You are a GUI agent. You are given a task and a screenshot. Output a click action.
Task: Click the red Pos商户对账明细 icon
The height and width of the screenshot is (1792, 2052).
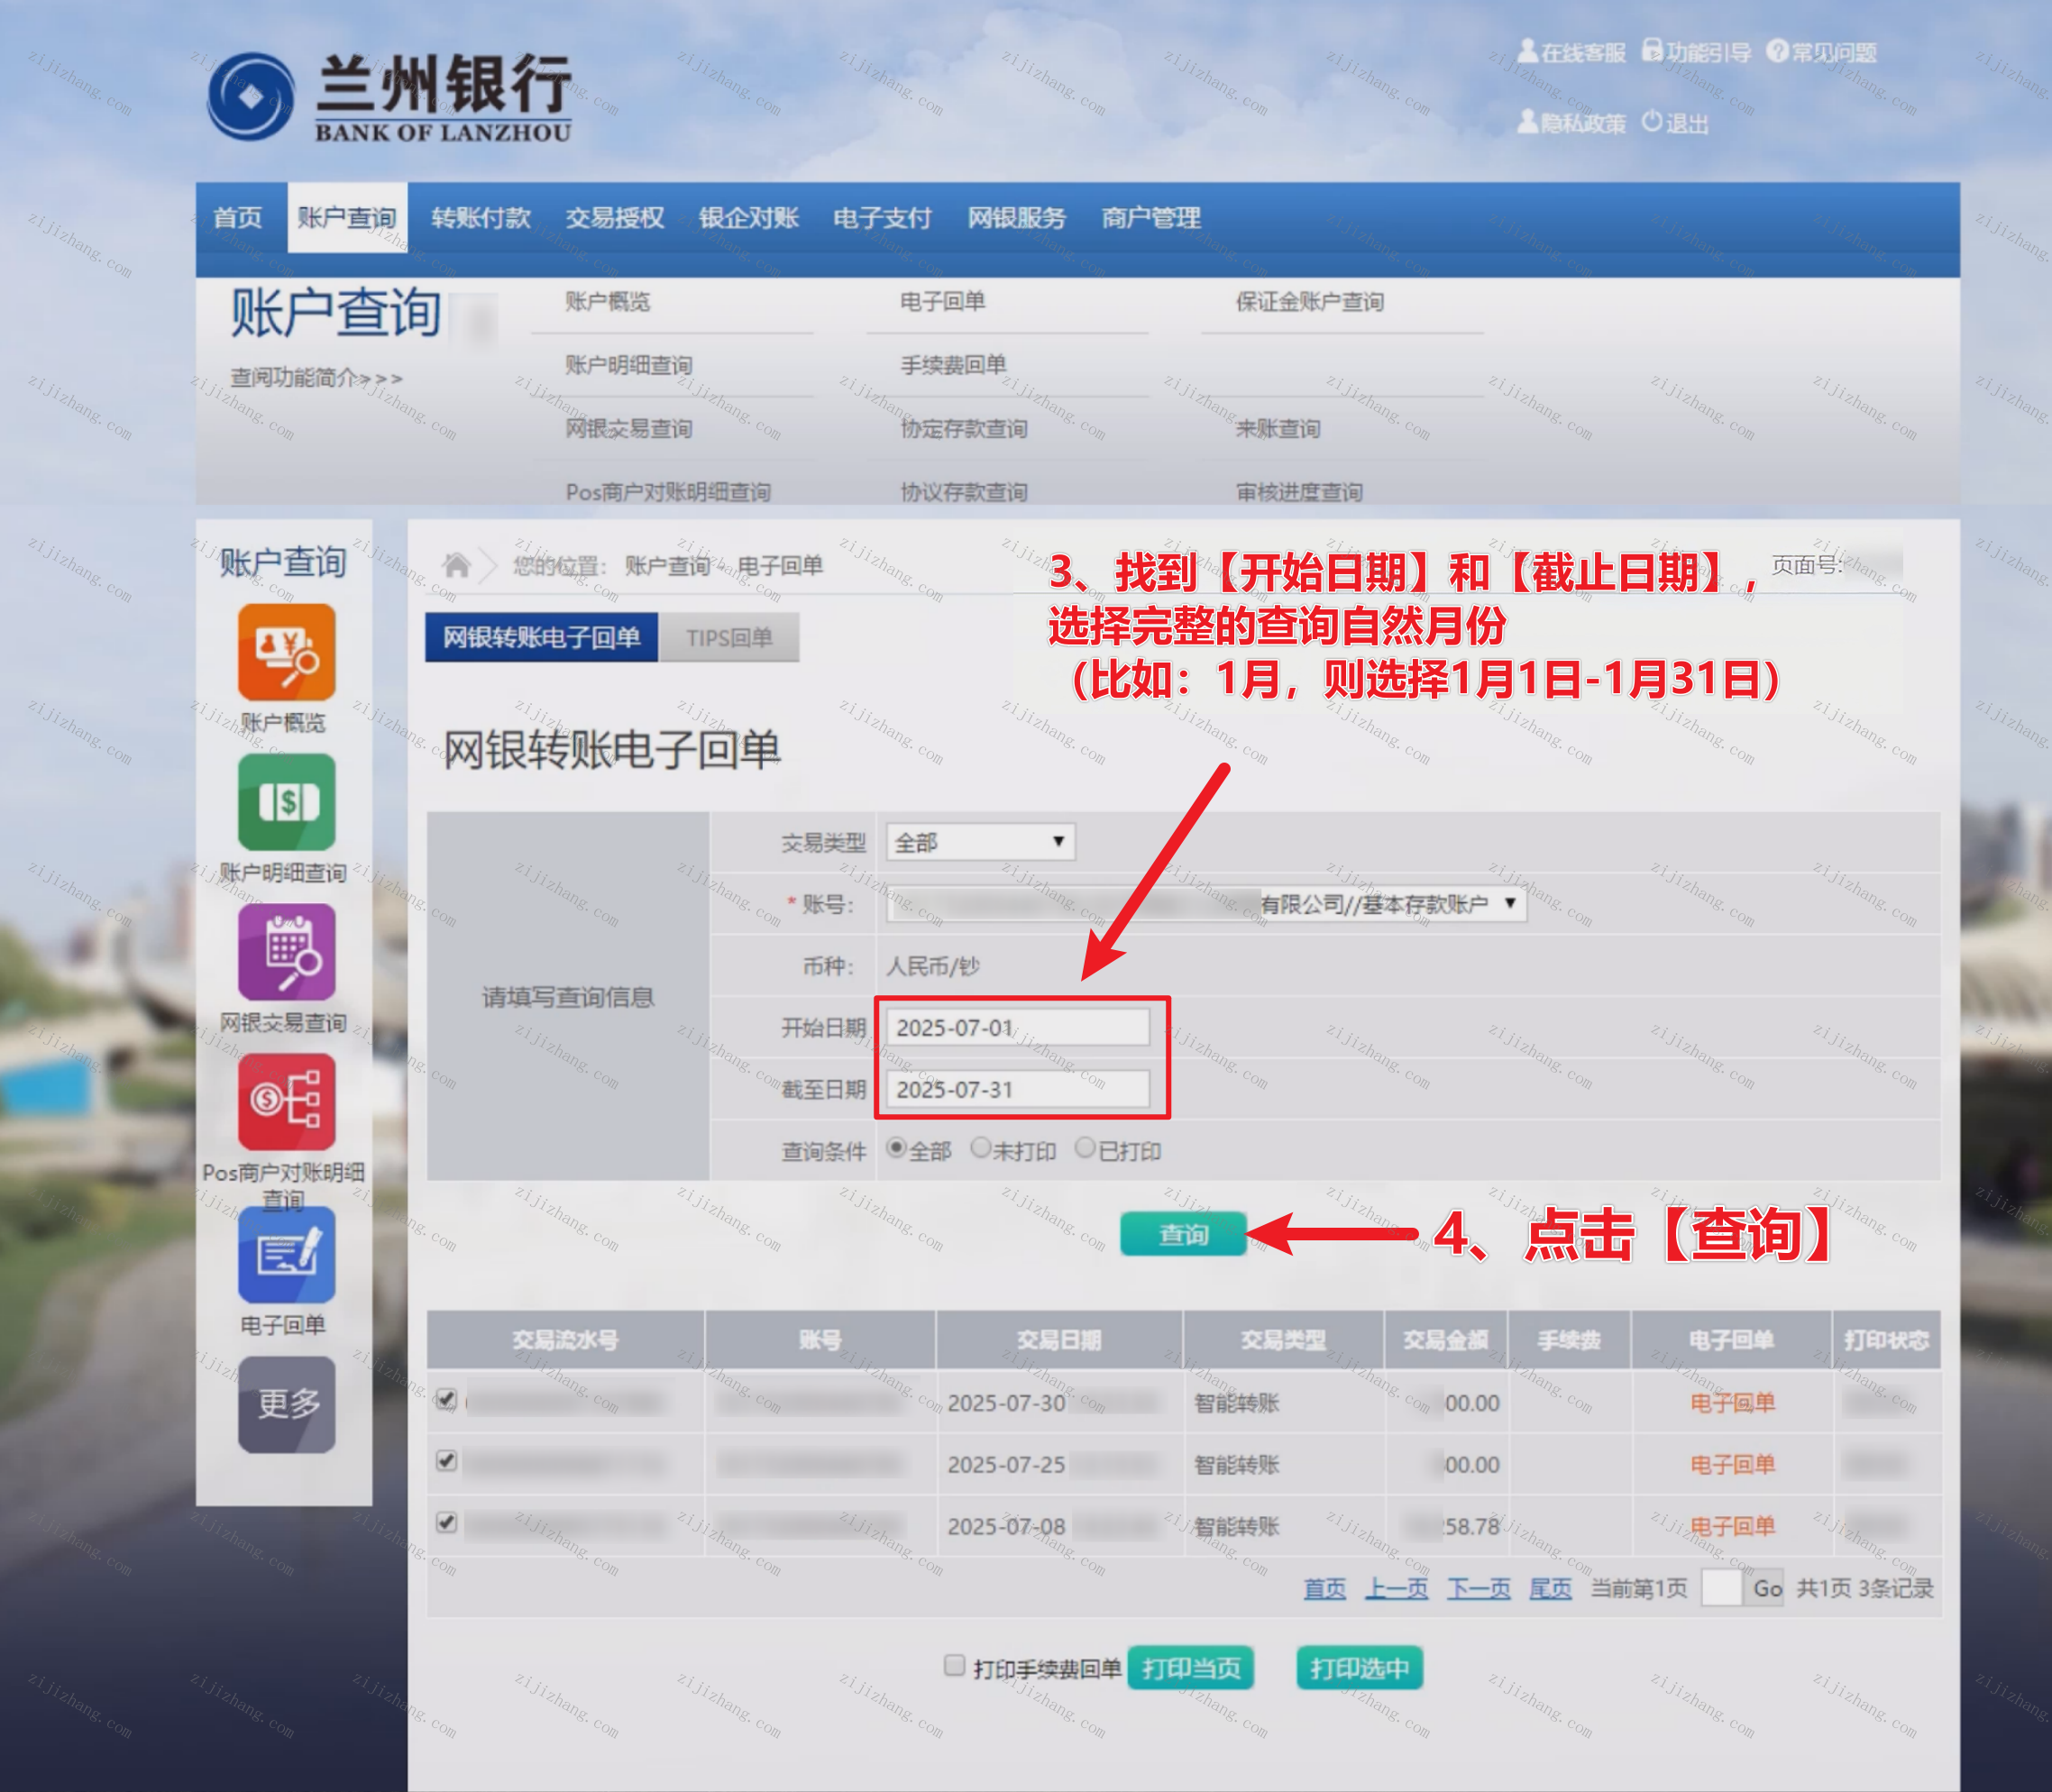(x=286, y=1102)
